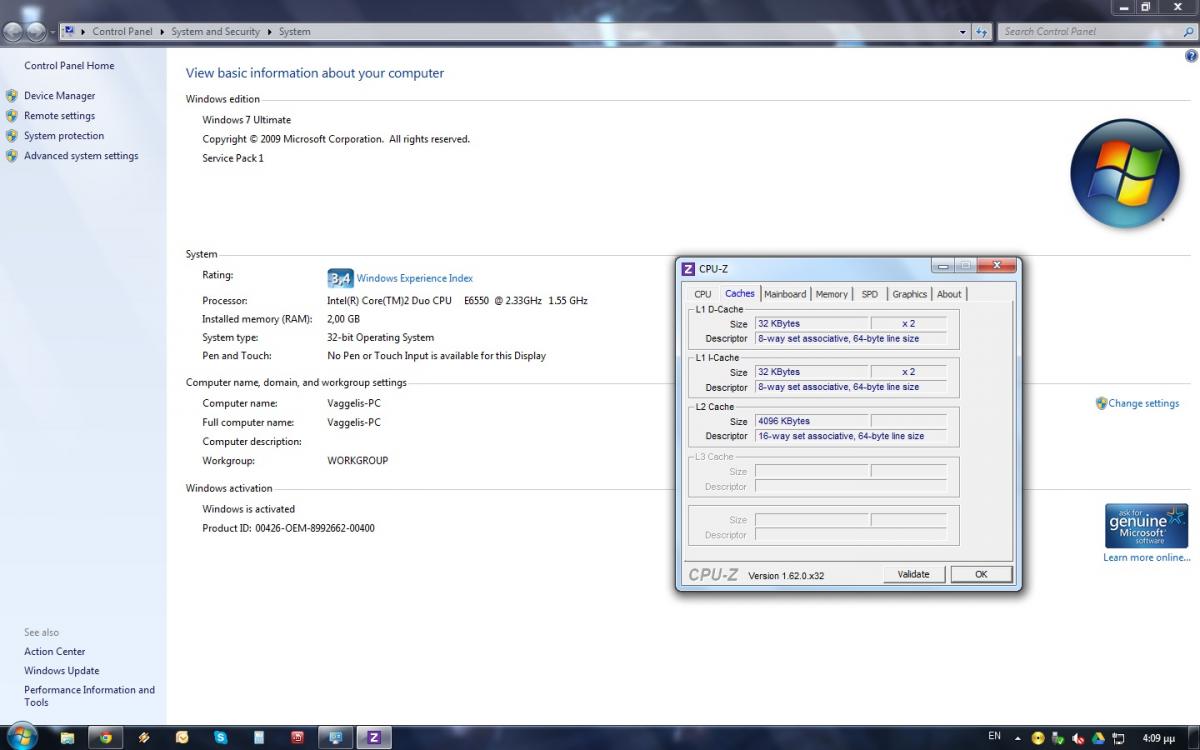Switch to Mainboard tab in CPU-Z

(x=785, y=294)
